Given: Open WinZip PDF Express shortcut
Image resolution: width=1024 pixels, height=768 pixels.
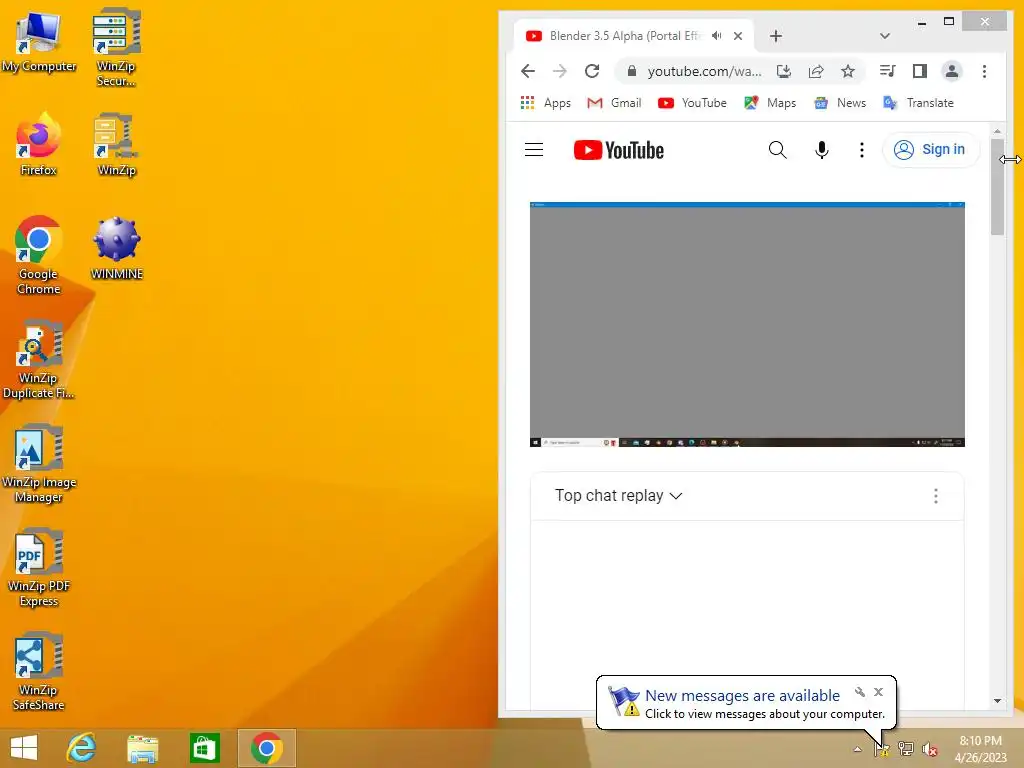Looking at the screenshot, I should tap(39, 568).
